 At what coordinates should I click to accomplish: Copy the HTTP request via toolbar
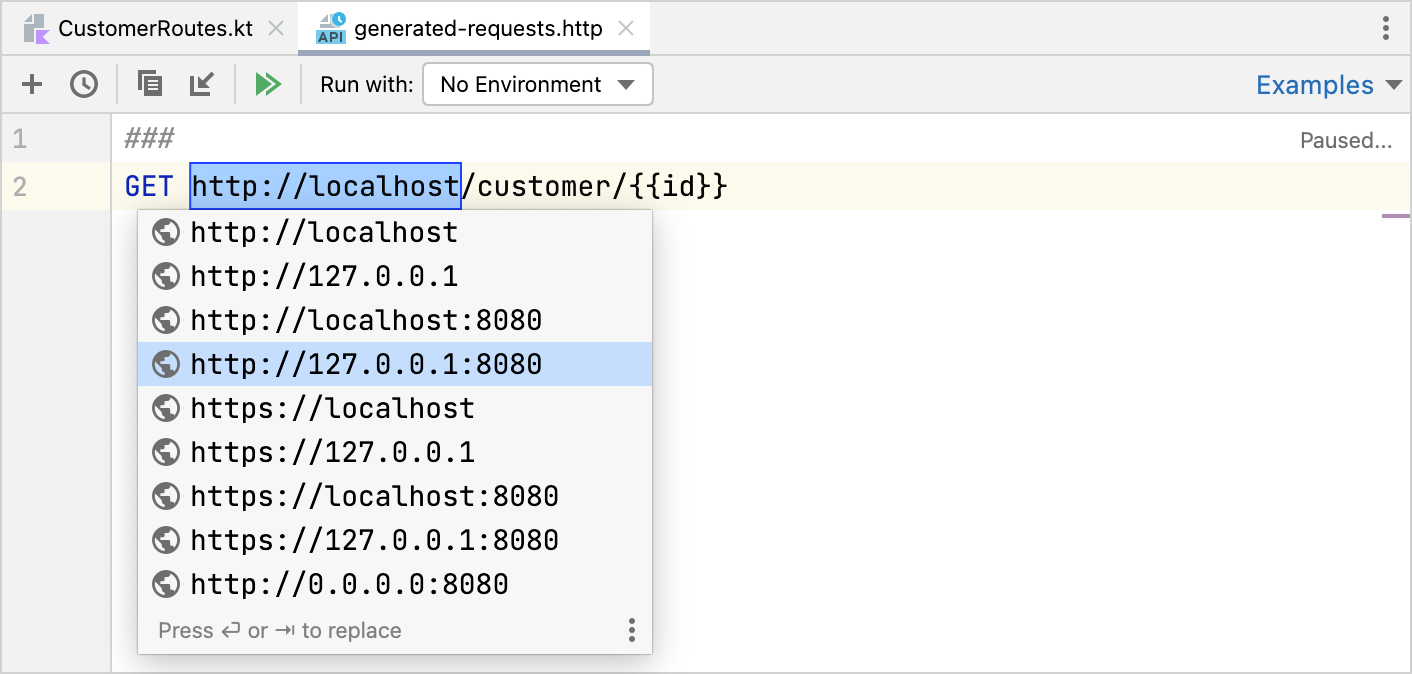tap(149, 84)
